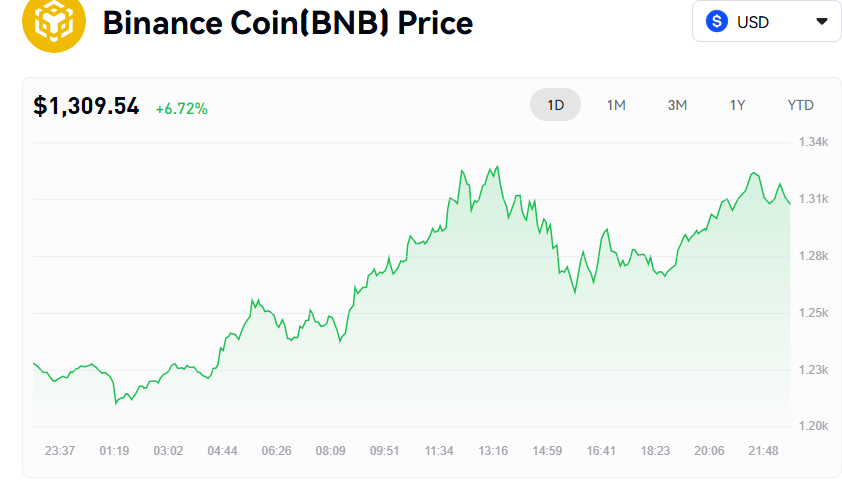Viewport: 842px width, 480px height.
Task: Click the dropdown caret arrow beside USD
Action: 822,21
